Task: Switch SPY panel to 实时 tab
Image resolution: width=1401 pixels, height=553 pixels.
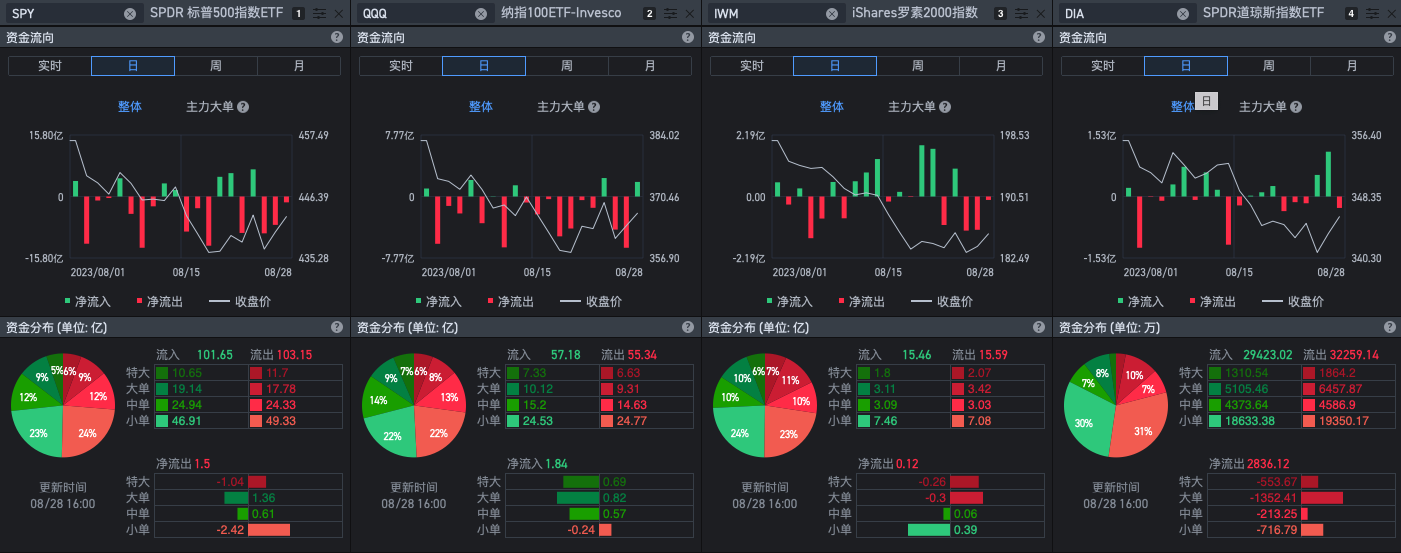Action: [50, 66]
